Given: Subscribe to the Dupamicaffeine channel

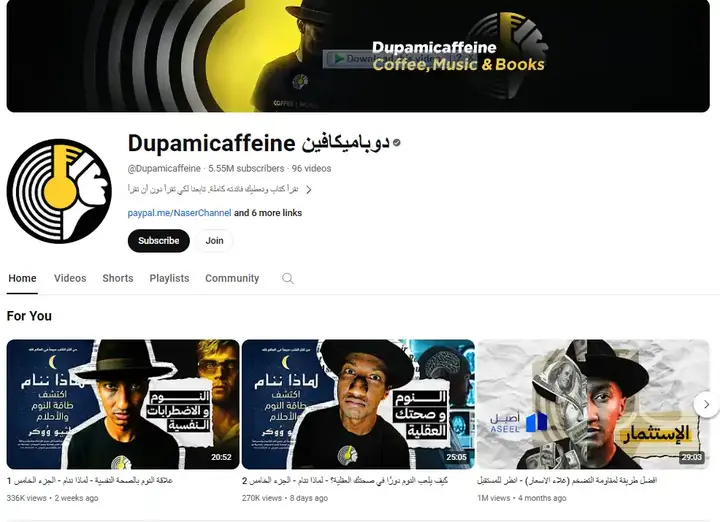Looking at the screenshot, I should (x=158, y=241).
